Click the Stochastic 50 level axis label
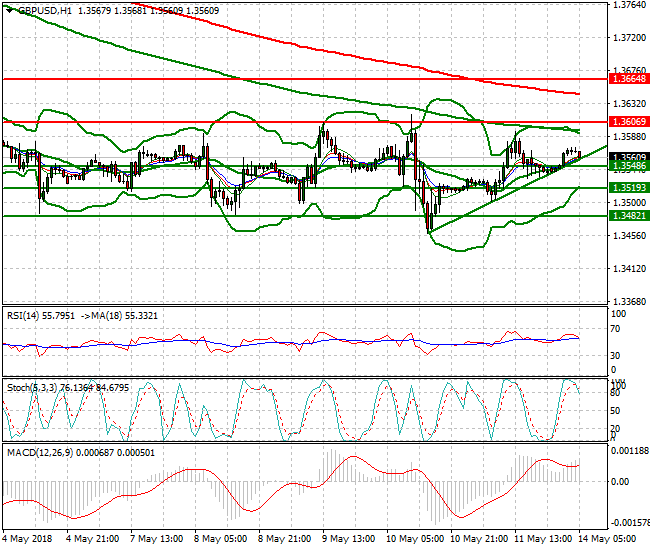Screen dimensions: 650x550 [x=616, y=411]
